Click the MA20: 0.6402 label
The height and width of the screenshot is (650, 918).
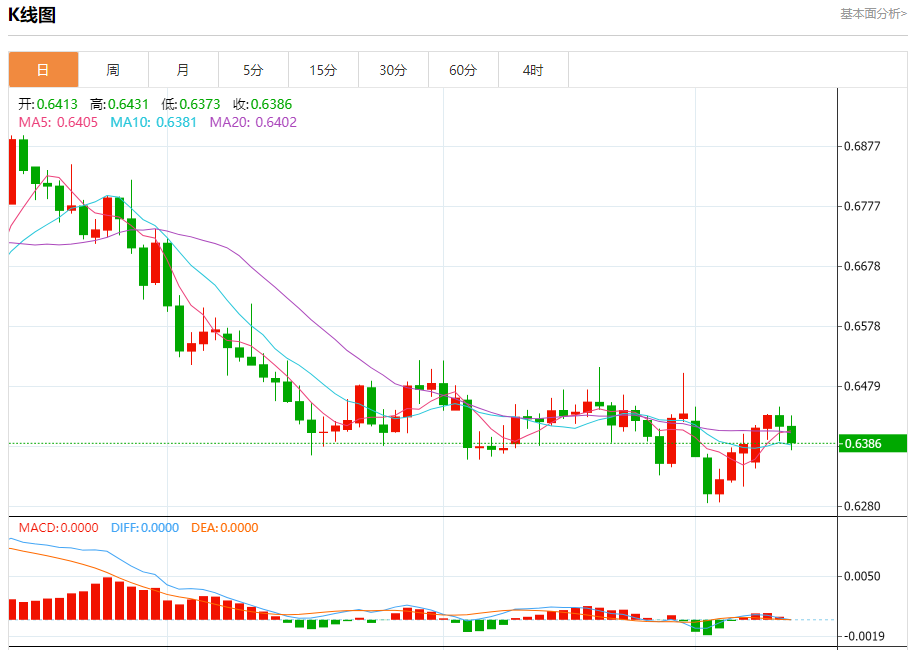(253, 122)
